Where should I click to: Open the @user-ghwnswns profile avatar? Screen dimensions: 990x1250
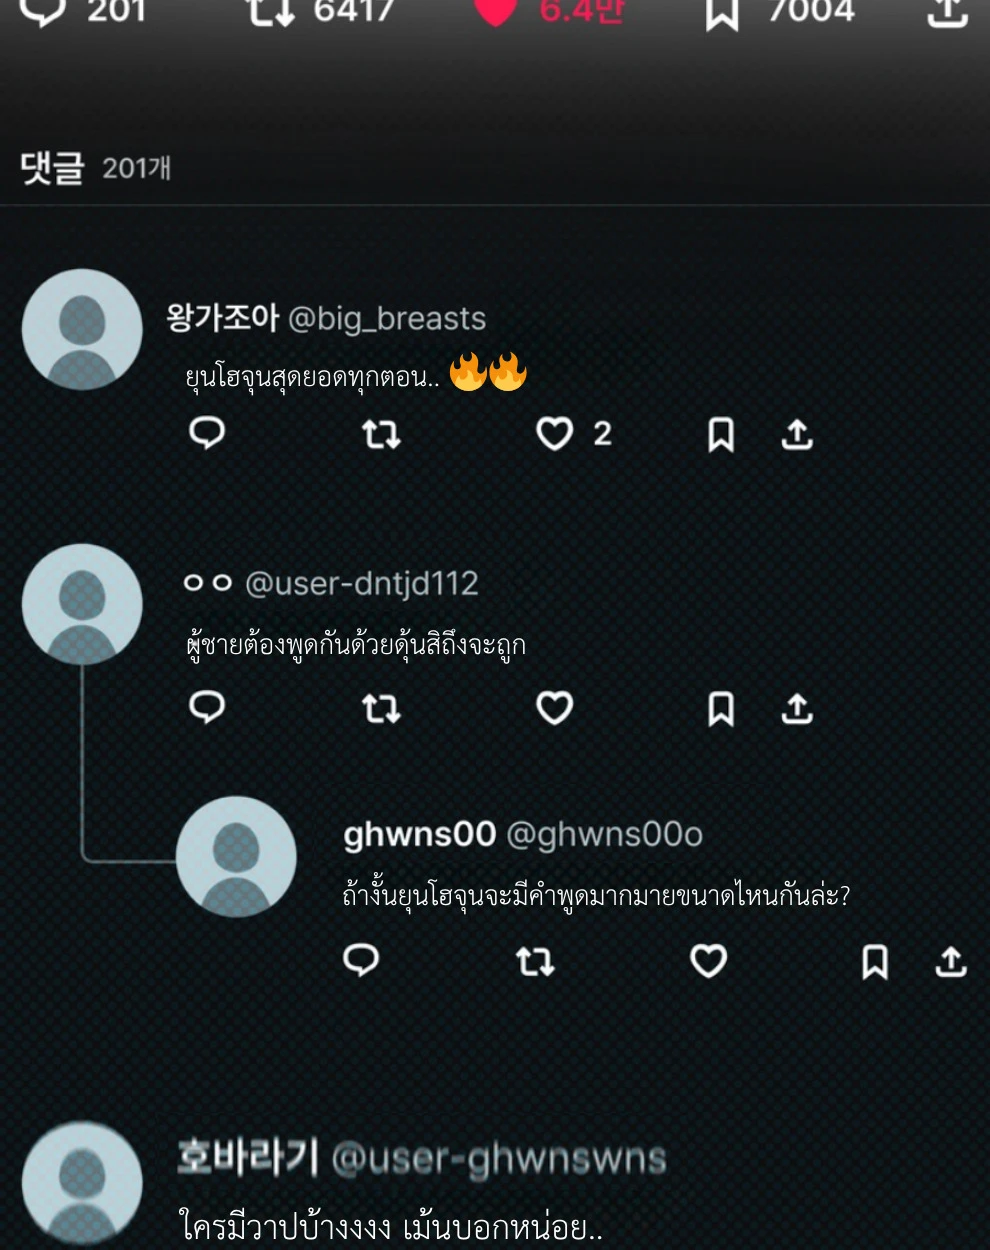[82, 1183]
